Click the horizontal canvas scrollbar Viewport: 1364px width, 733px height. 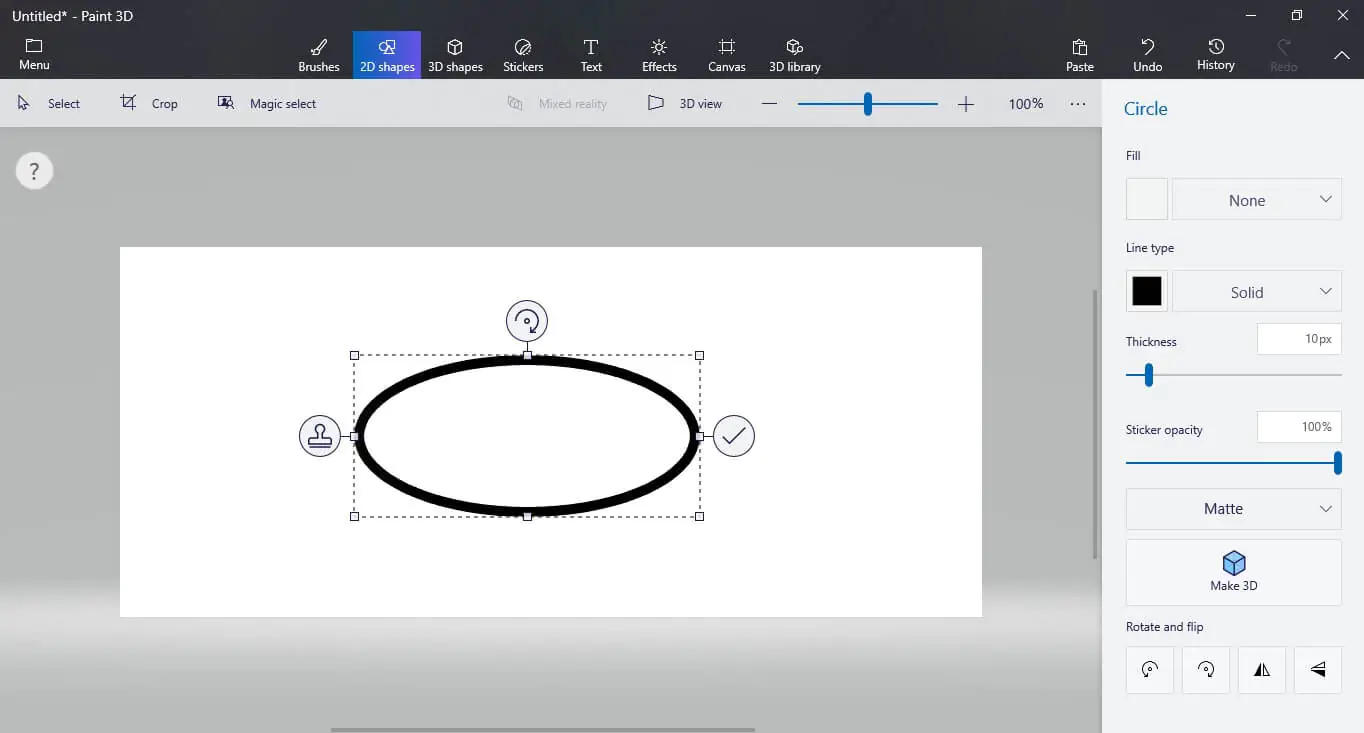click(x=543, y=730)
